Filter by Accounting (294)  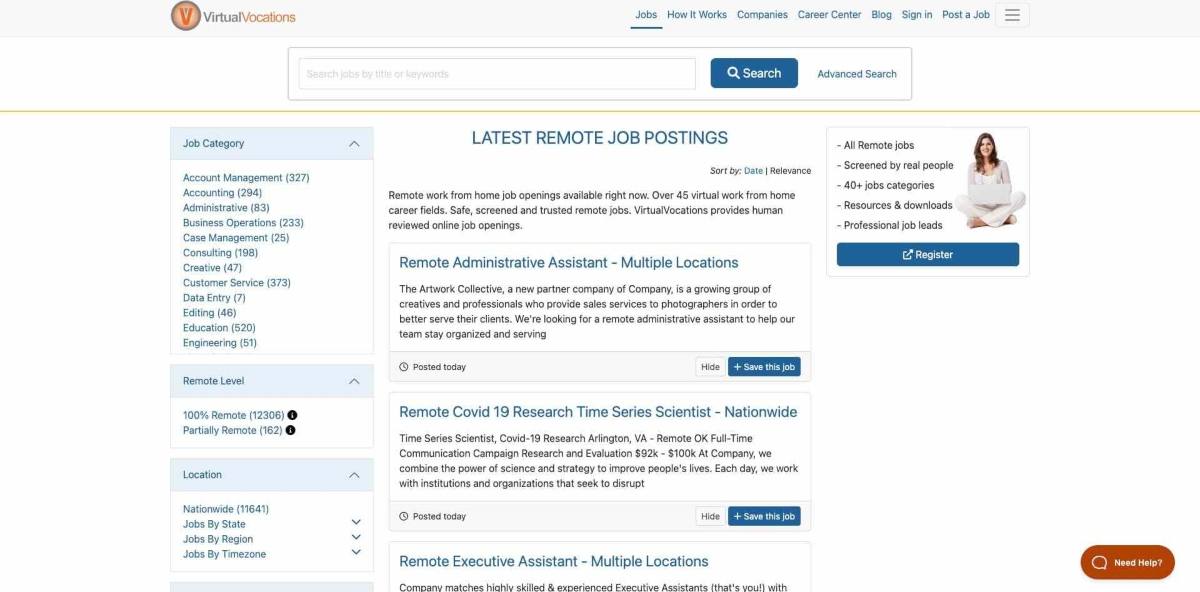[x=222, y=193]
